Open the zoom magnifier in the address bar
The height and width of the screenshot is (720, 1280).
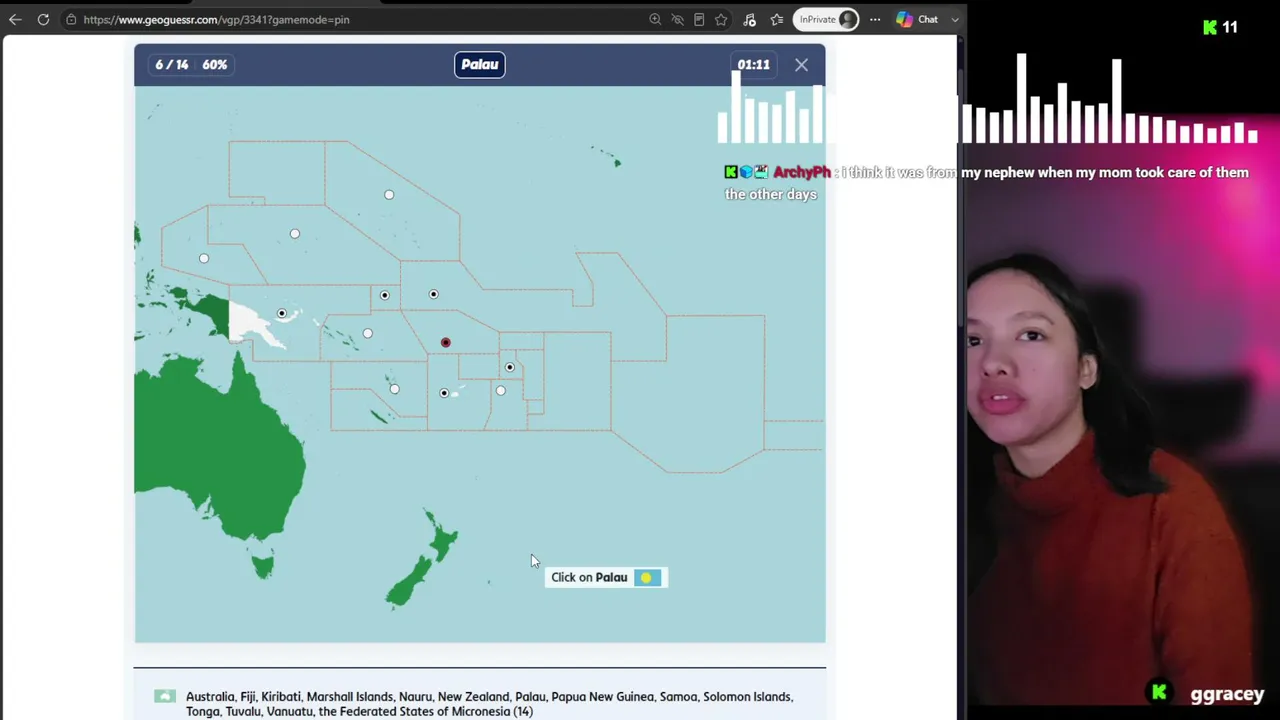point(655,19)
